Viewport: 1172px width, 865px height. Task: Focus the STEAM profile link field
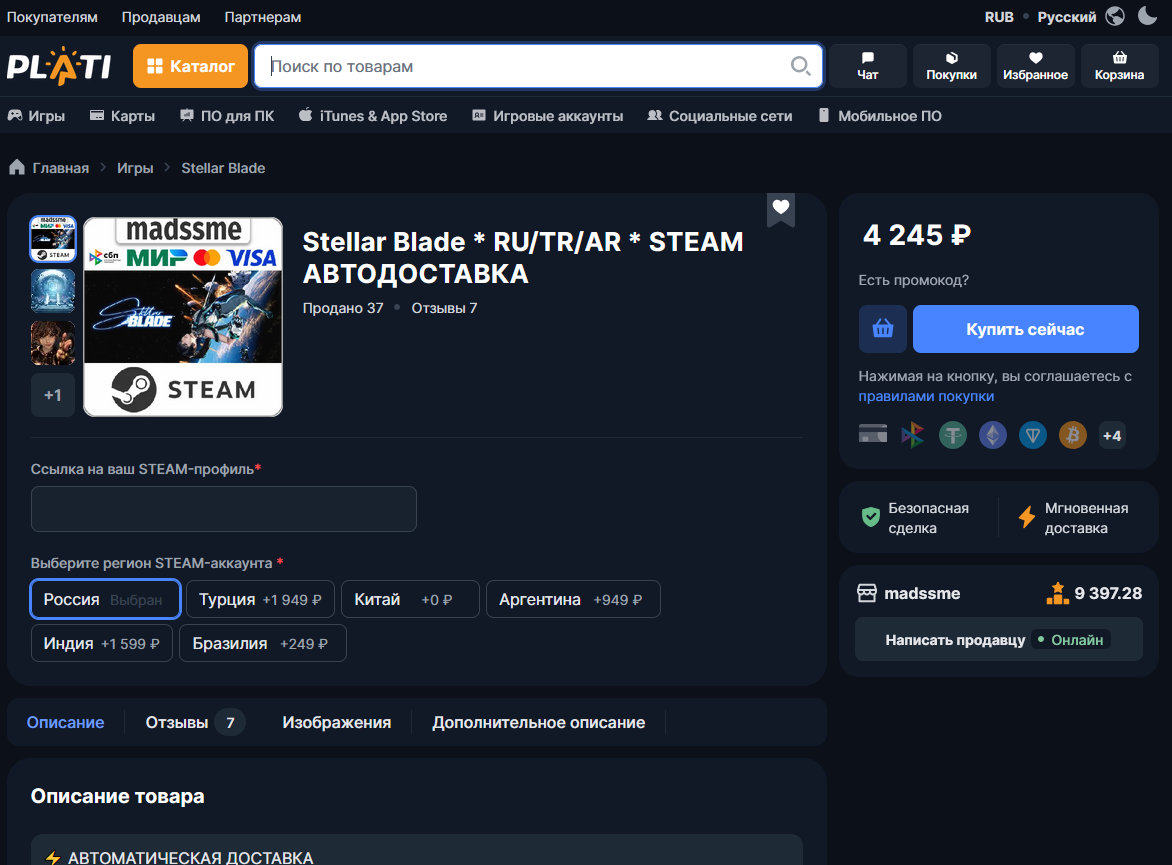pos(223,509)
